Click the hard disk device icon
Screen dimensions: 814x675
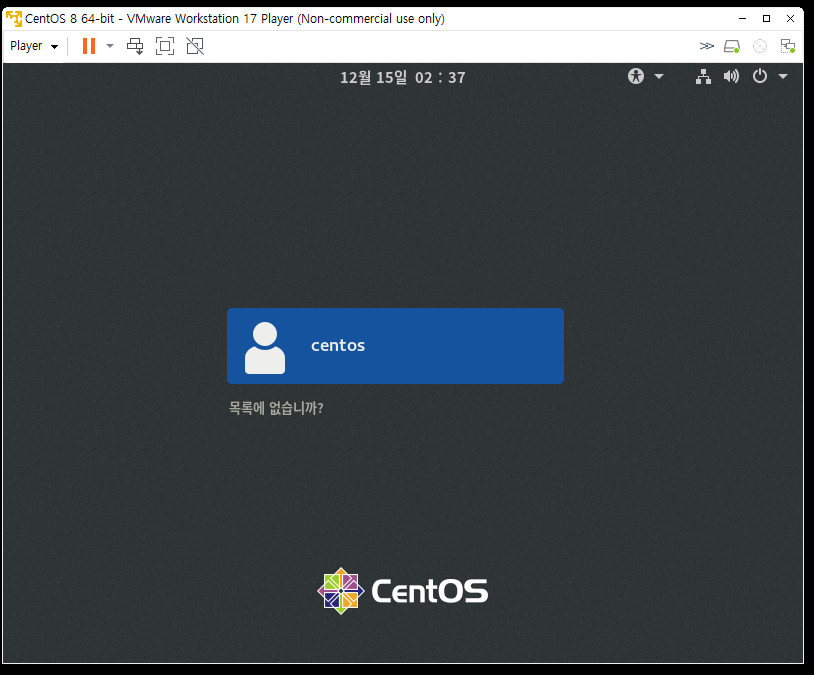(732, 46)
